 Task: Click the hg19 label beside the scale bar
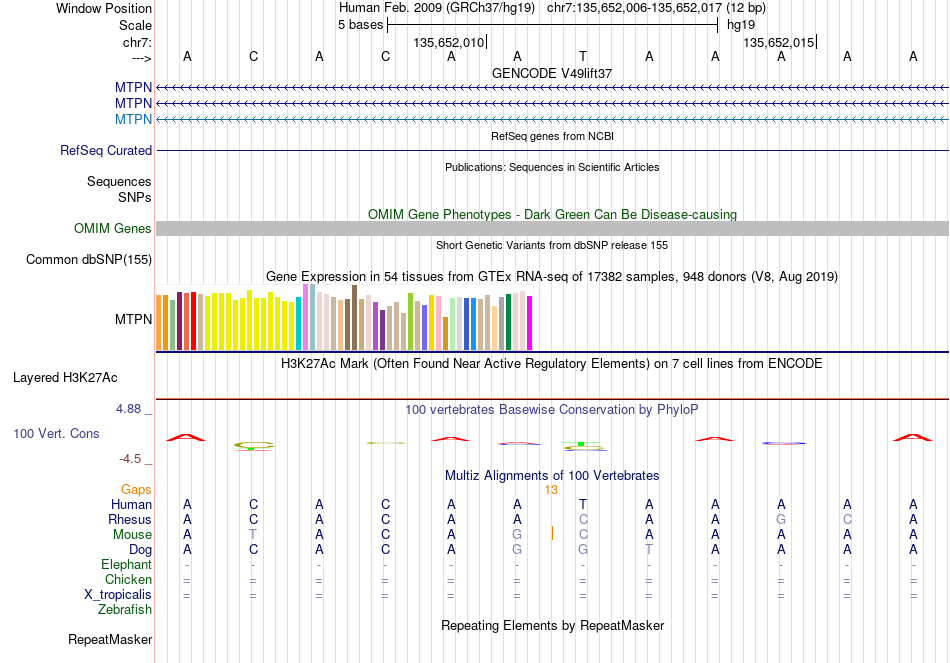pos(741,25)
